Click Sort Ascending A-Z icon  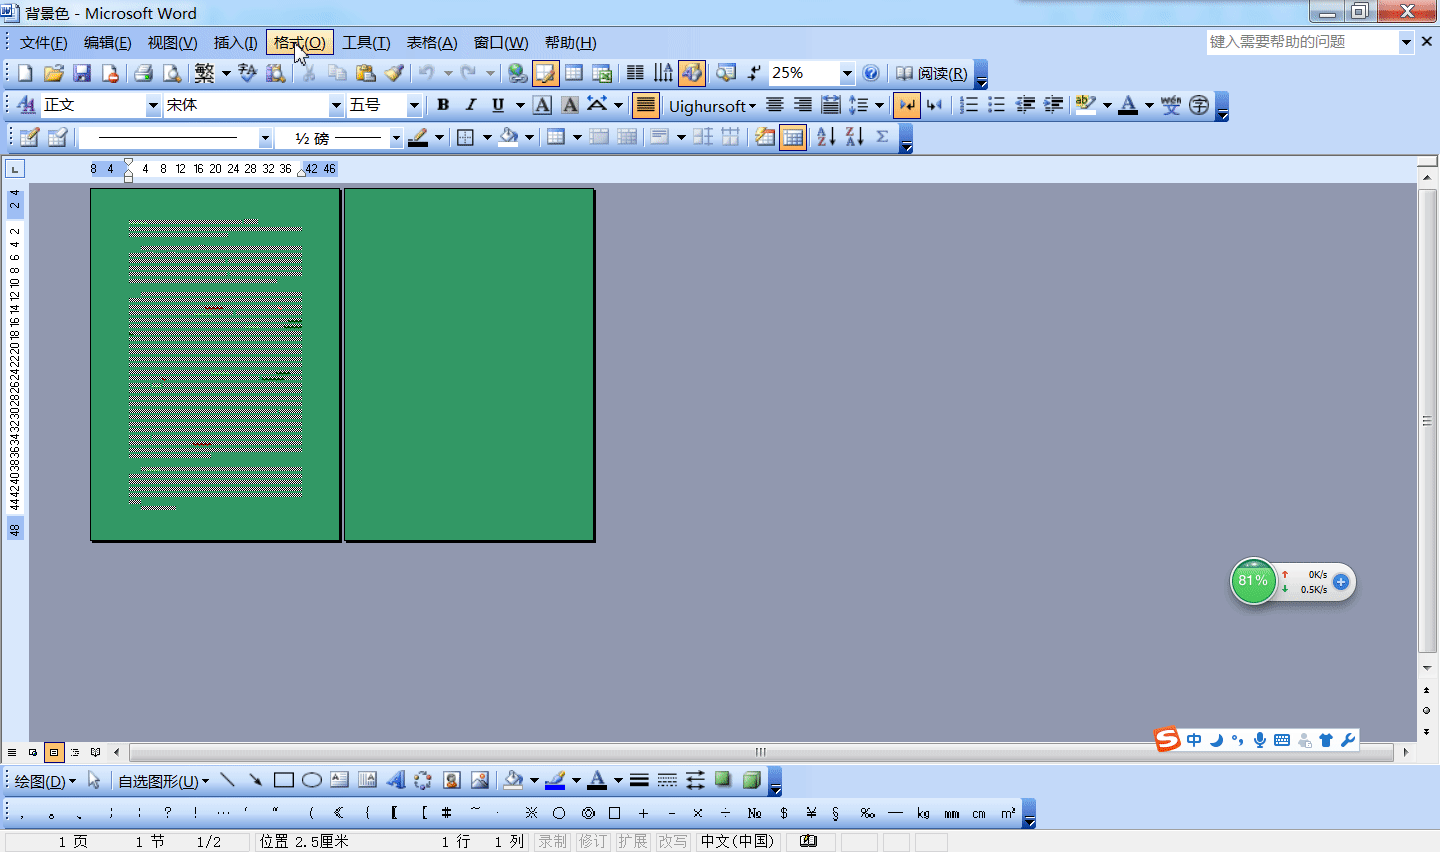tap(826, 137)
